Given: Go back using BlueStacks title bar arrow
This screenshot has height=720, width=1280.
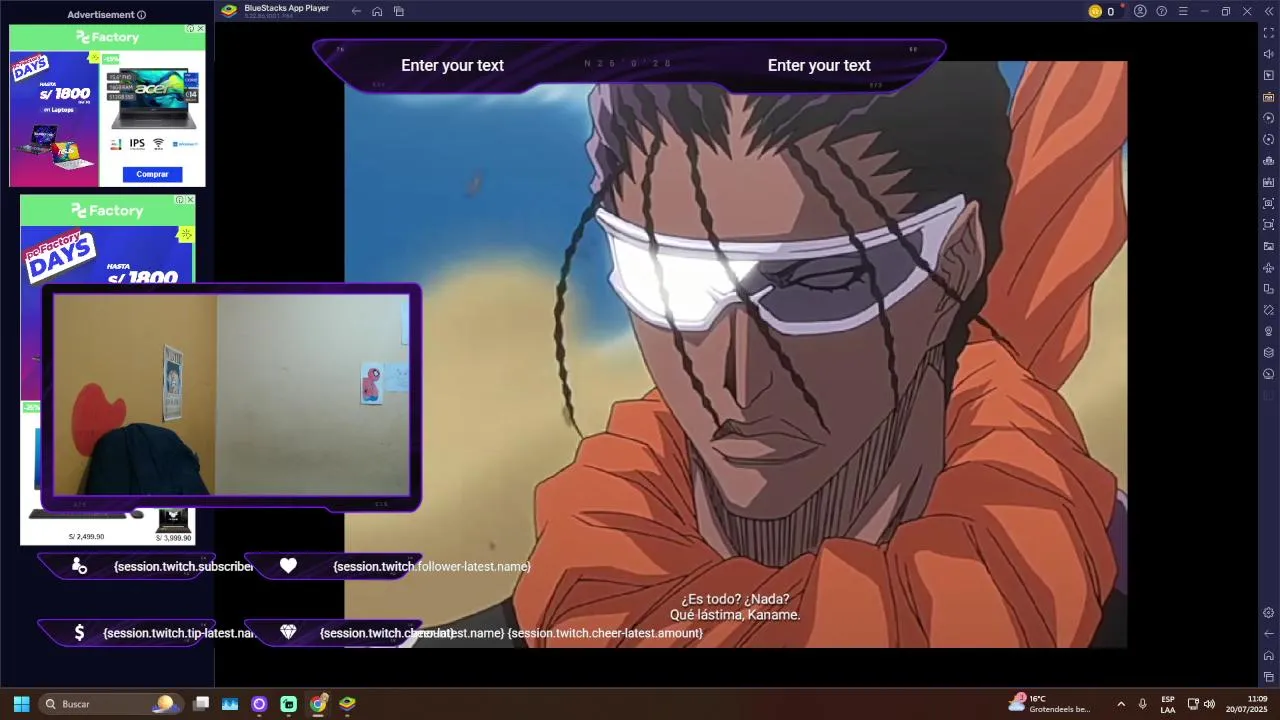Looking at the screenshot, I should pos(356,11).
